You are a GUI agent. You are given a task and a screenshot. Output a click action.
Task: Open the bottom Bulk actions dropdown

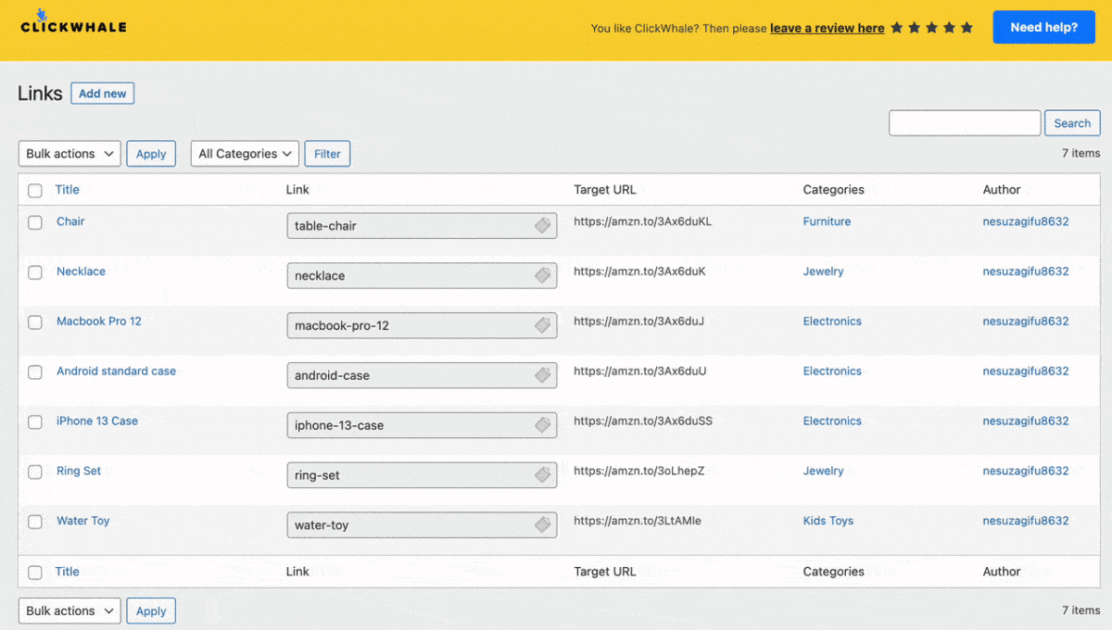[x=70, y=611]
